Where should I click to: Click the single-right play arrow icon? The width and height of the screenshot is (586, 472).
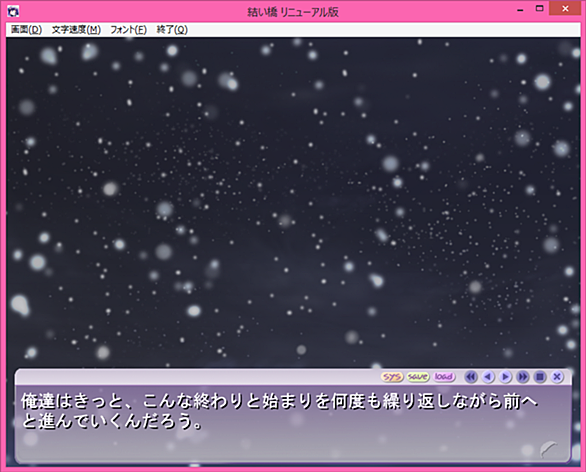pyautogui.click(x=505, y=377)
